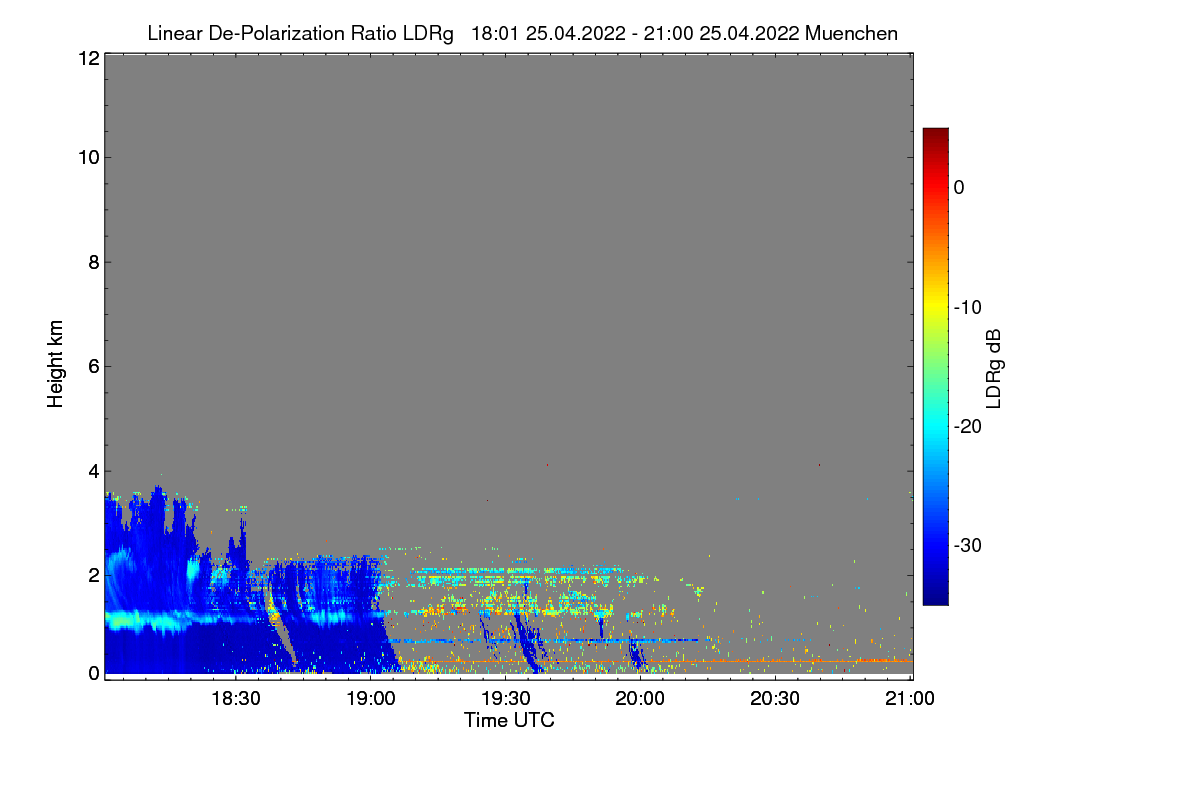Click the 'Height km' y-axis label
The width and height of the screenshot is (1200, 800).
(x=55, y=364)
